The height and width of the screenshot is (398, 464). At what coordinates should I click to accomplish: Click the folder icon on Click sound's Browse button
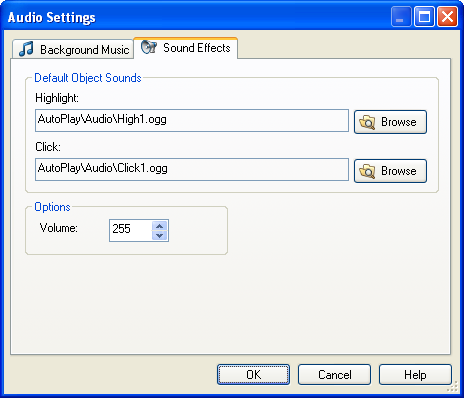(x=367, y=171)
